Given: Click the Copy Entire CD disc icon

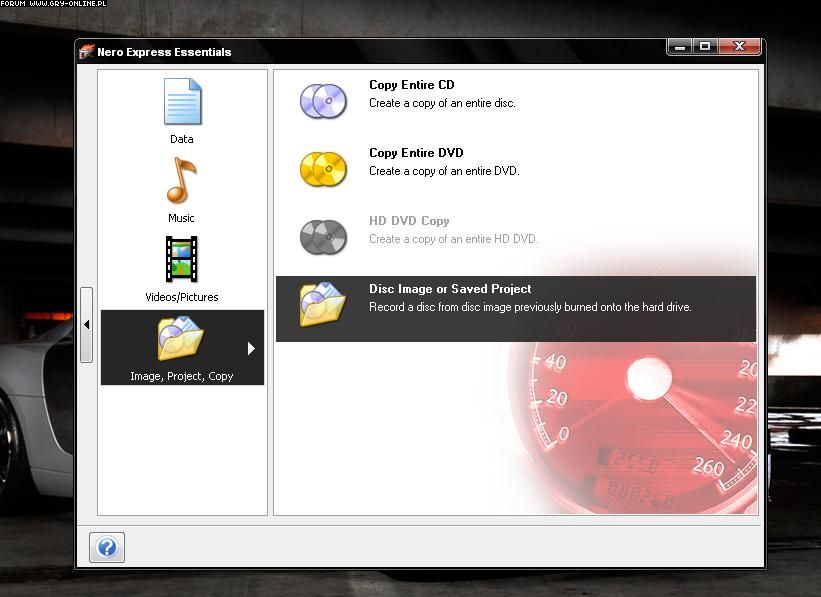Looking at the screenshot, I should coord(323,101).
